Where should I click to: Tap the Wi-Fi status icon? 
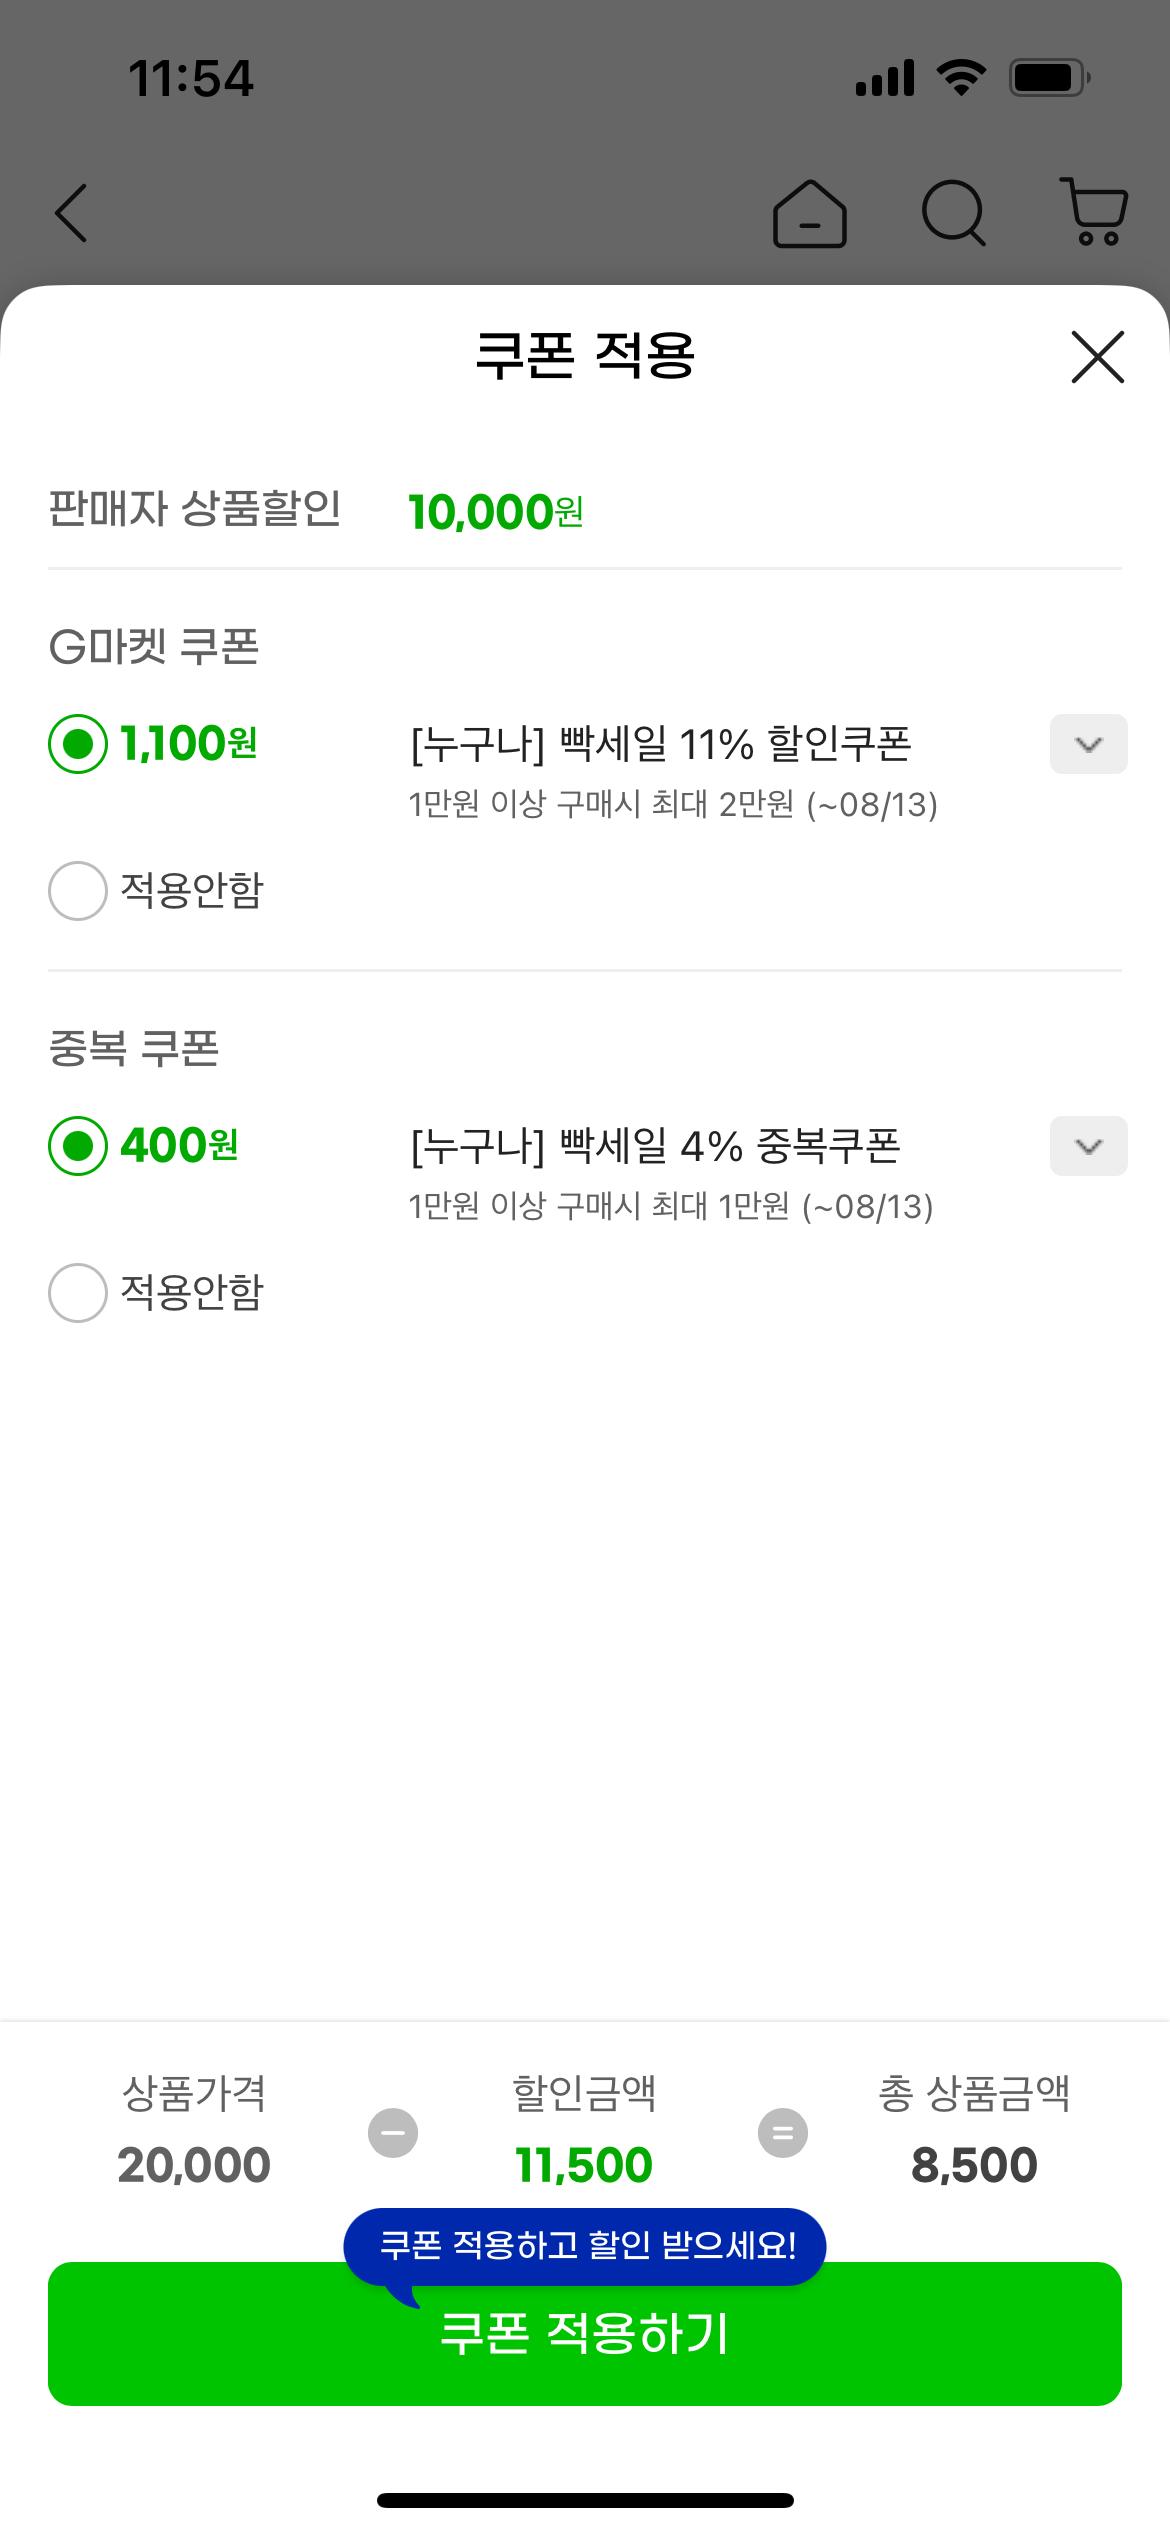tap(961, 77)
